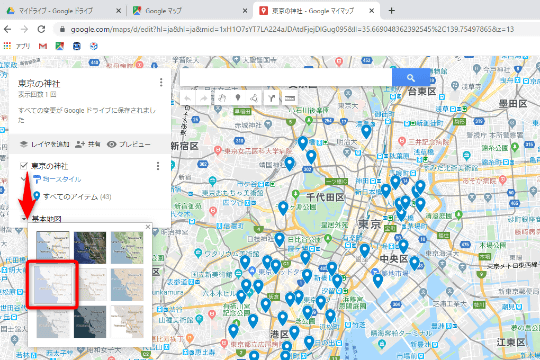
Task: Click the browser address bar URL
Action: (292, 30)
